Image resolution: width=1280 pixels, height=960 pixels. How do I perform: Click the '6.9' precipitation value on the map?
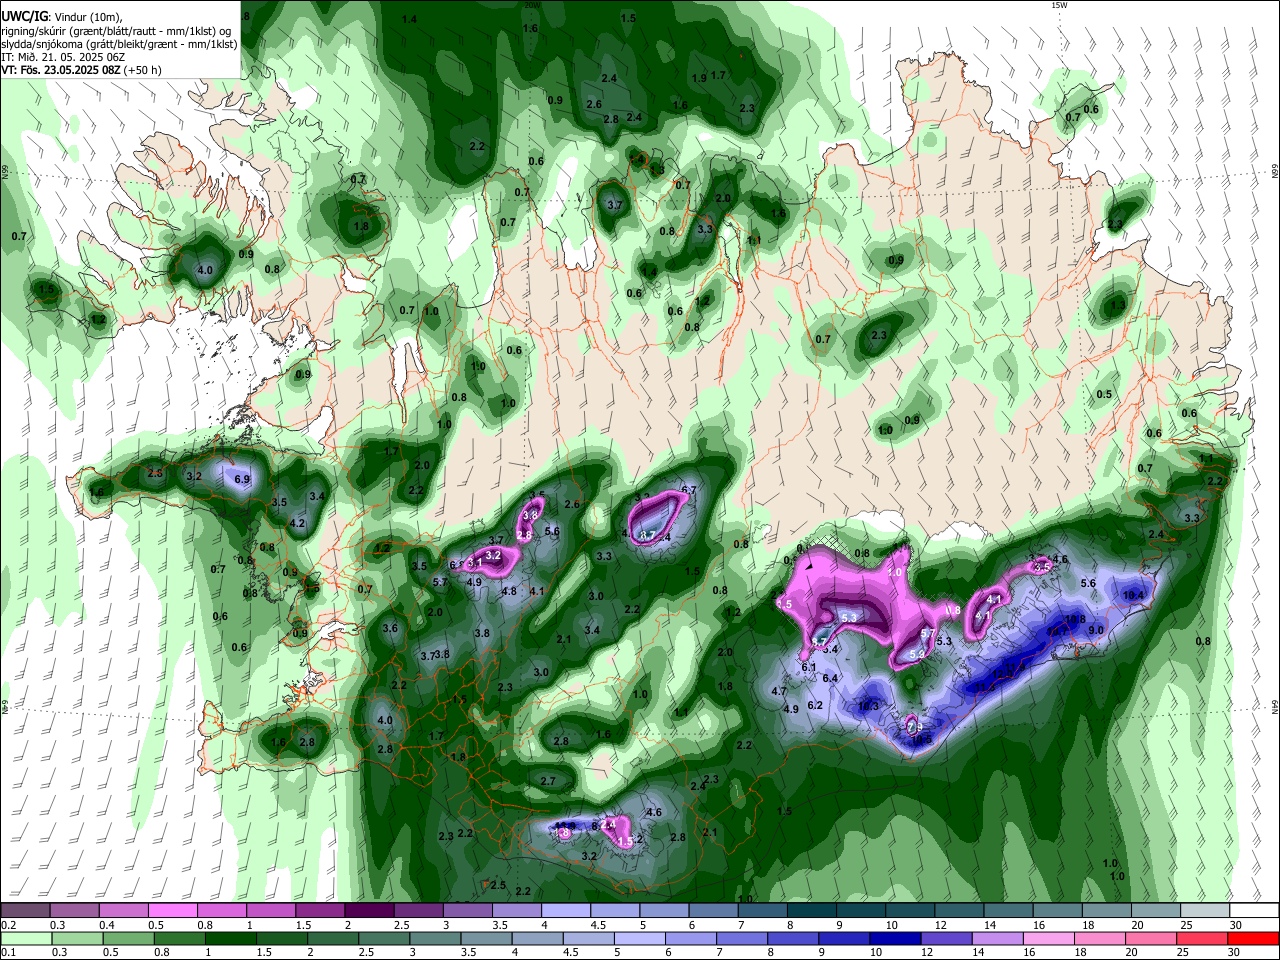click(242, 480)
